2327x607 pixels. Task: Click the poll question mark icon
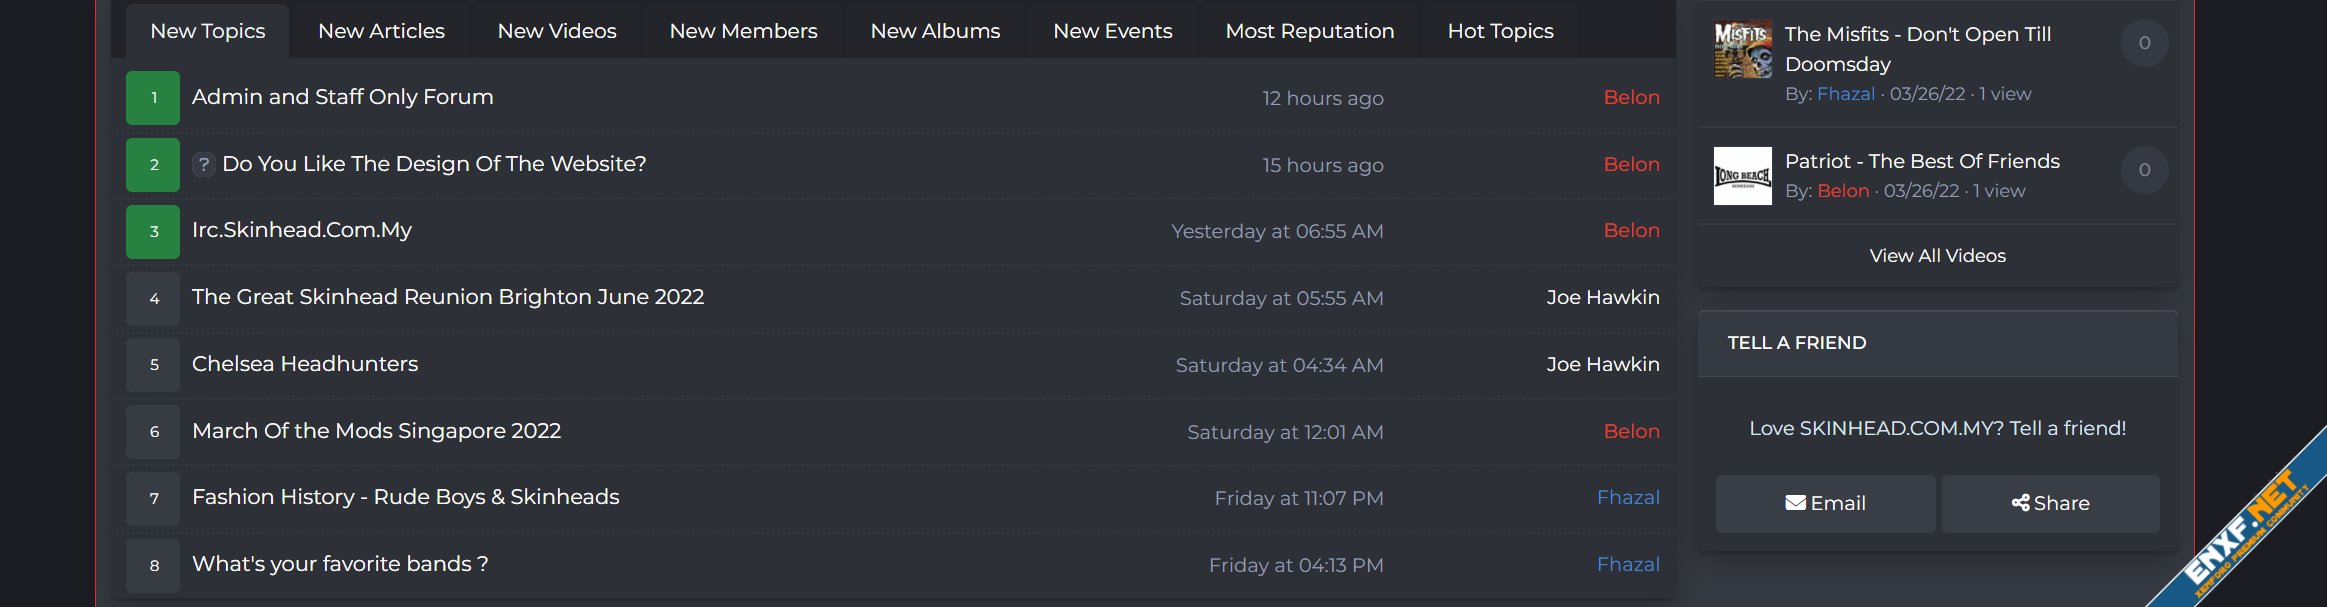click(x=204, y=164)
